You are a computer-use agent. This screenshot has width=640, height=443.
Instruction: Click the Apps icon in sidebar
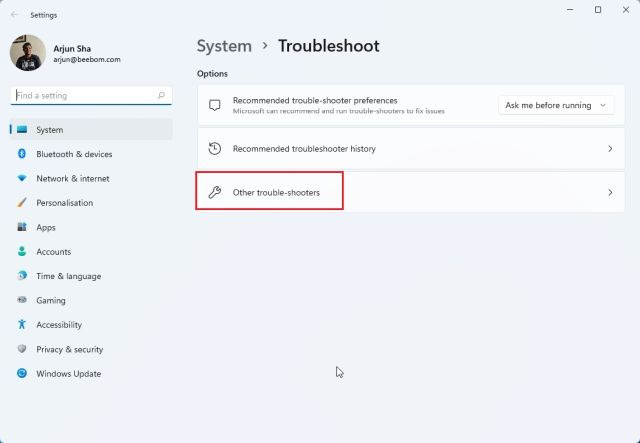22,227
